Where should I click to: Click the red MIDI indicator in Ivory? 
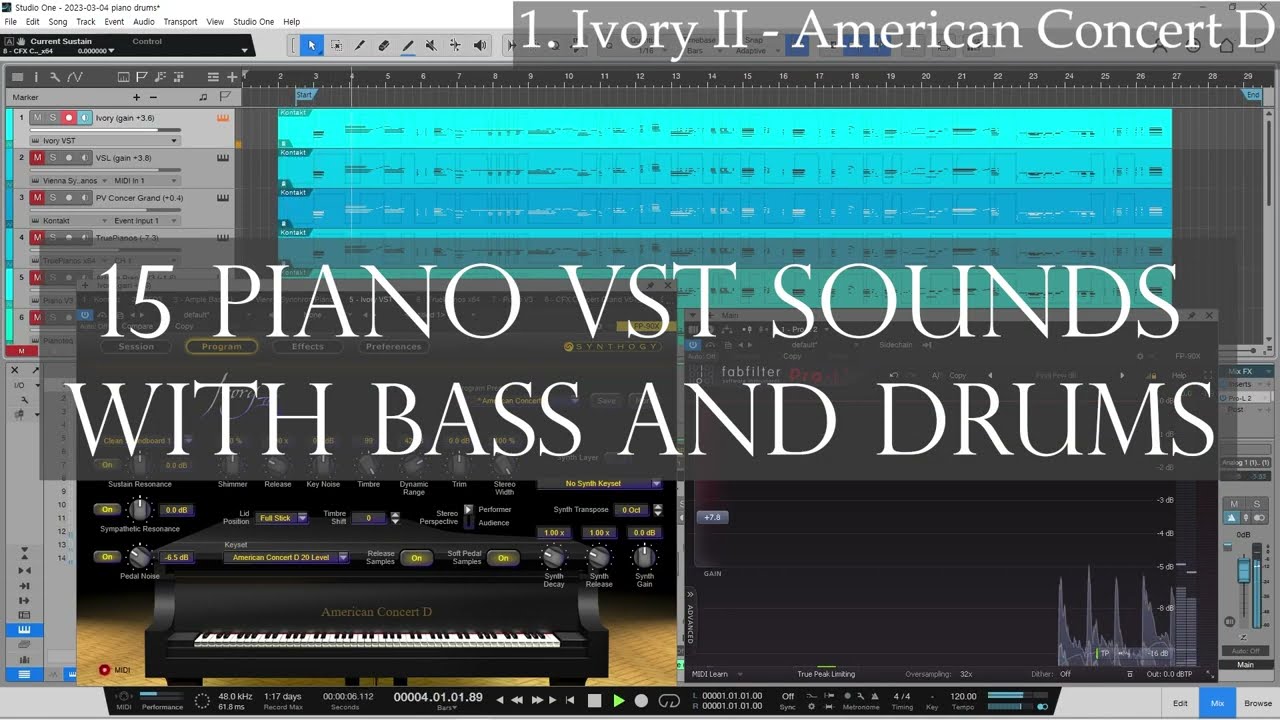pyautogui.click(x=104, y=670)
